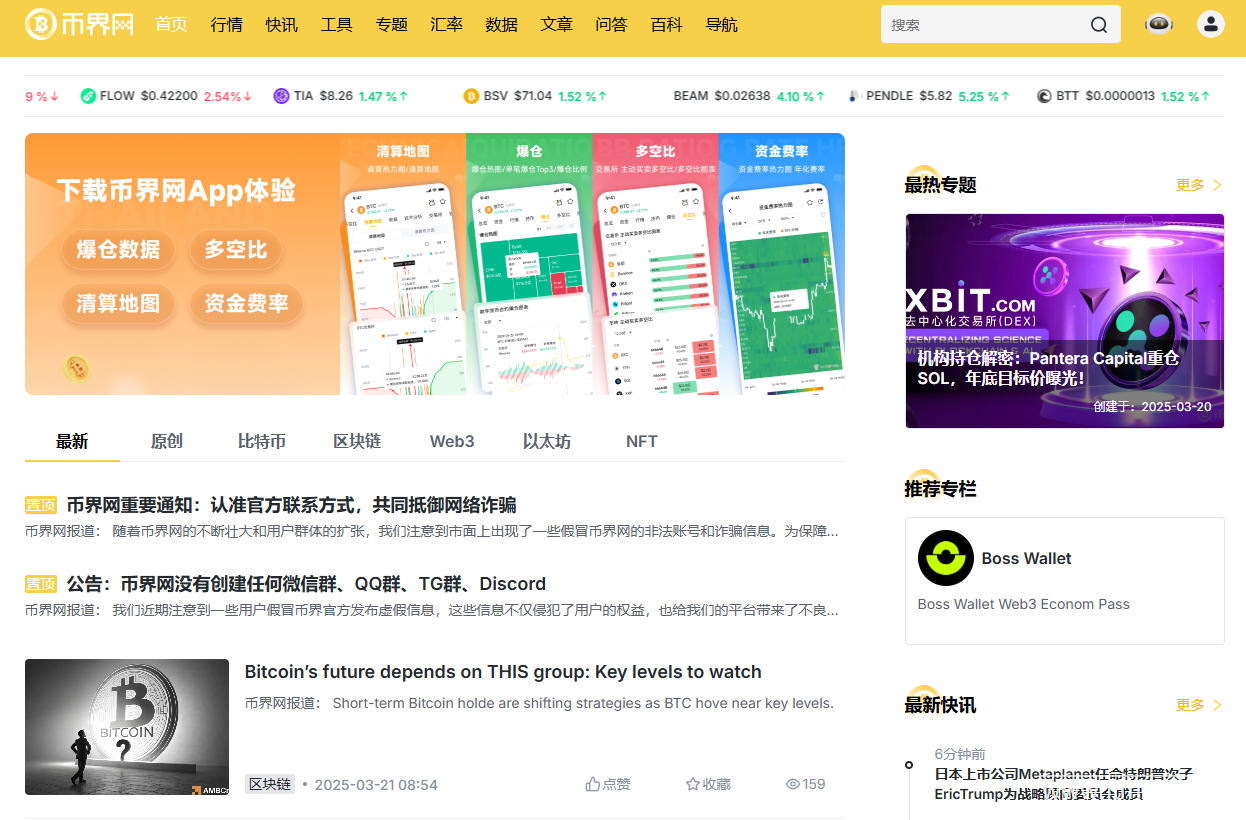Switch to the 比特币 news tab
The image size is (1246, 820).
click(261, 441)
